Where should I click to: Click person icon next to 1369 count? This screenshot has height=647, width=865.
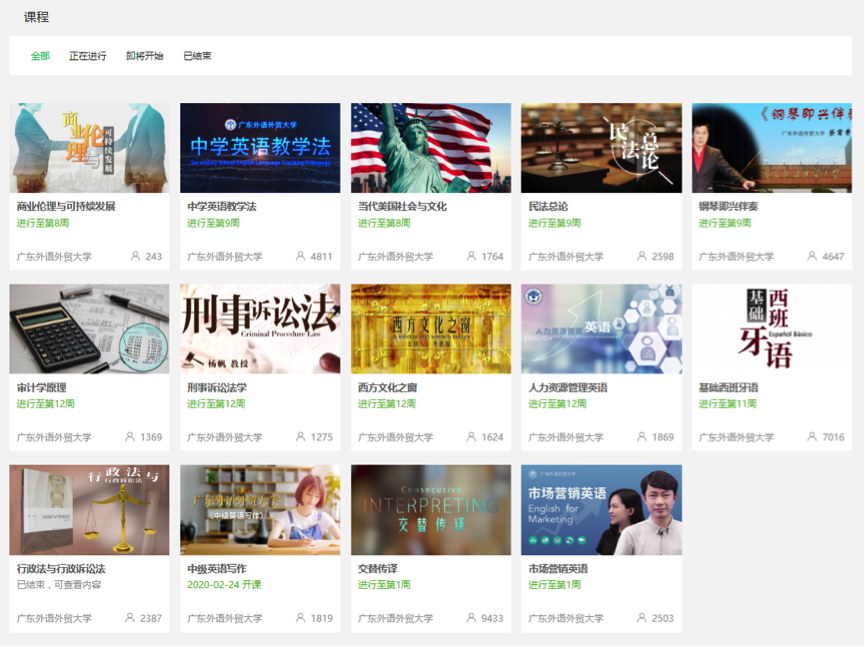(130, 437)
